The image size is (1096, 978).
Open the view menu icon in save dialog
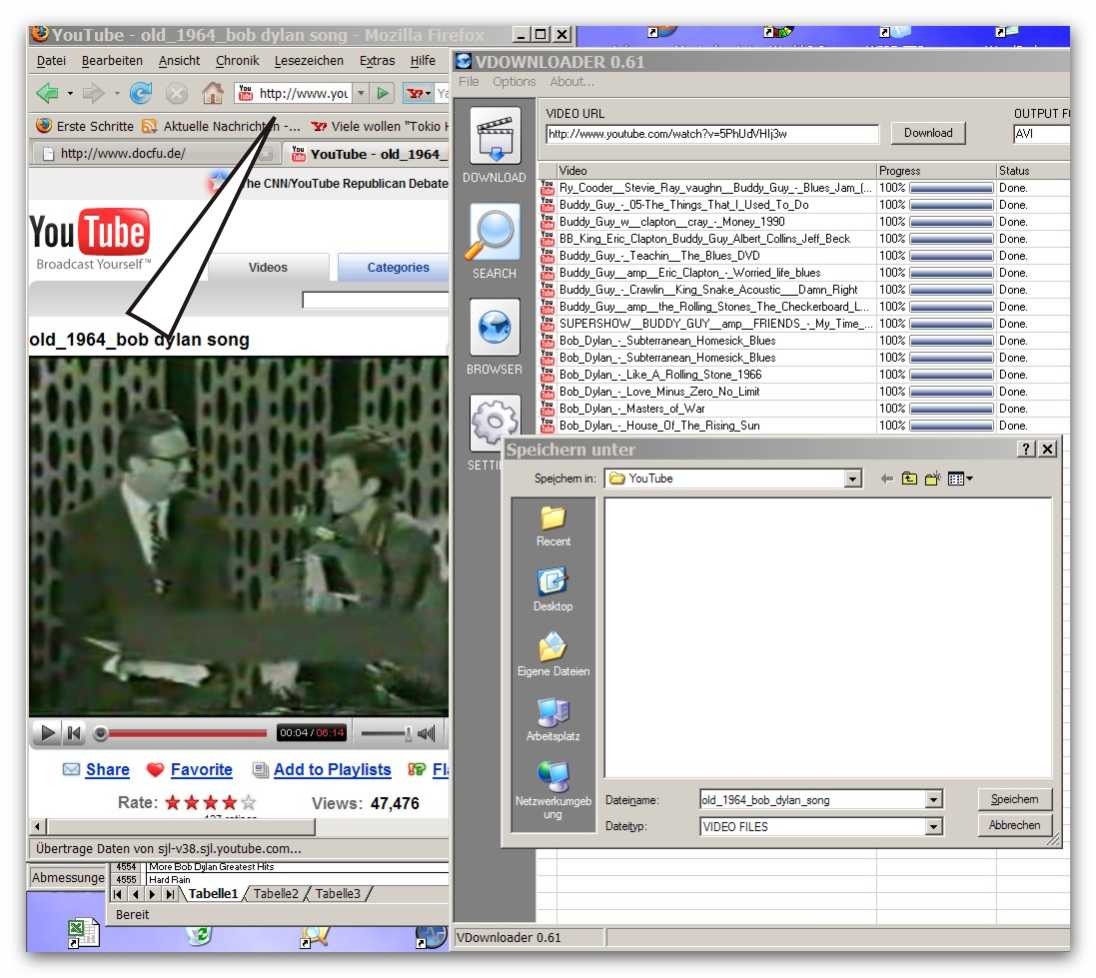pyautogui.click(x=960, y=479)
